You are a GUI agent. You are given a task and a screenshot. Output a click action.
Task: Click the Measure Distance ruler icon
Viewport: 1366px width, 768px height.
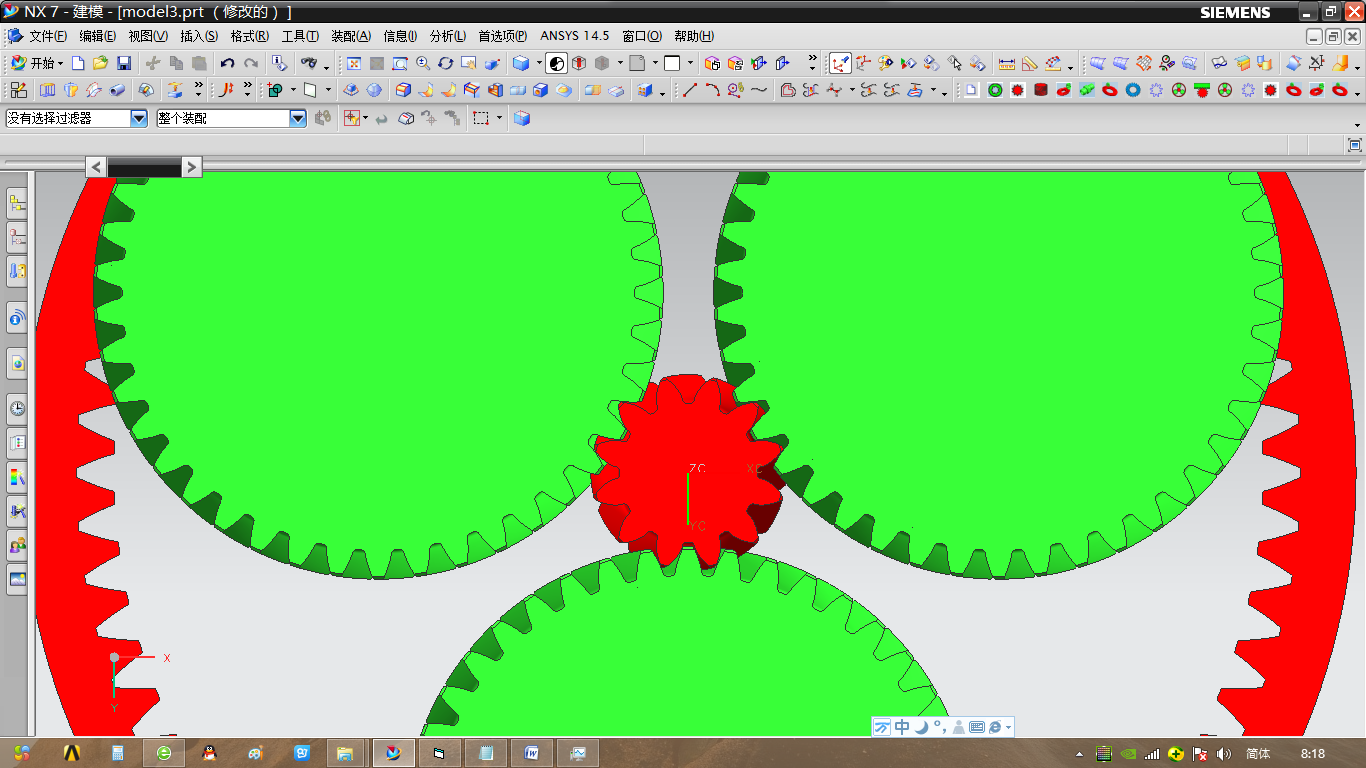point(1007,63)
